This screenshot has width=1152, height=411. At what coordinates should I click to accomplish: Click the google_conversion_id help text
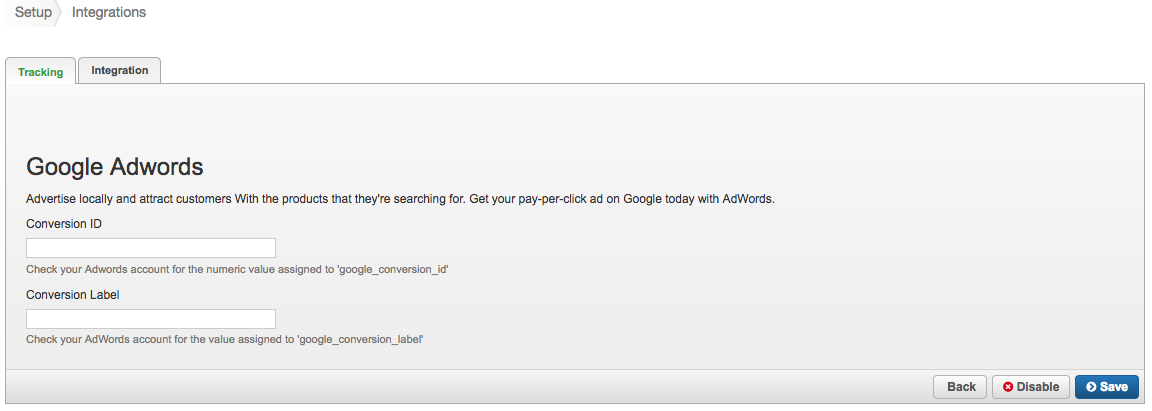pyautogui.click(x=237, y=270)
